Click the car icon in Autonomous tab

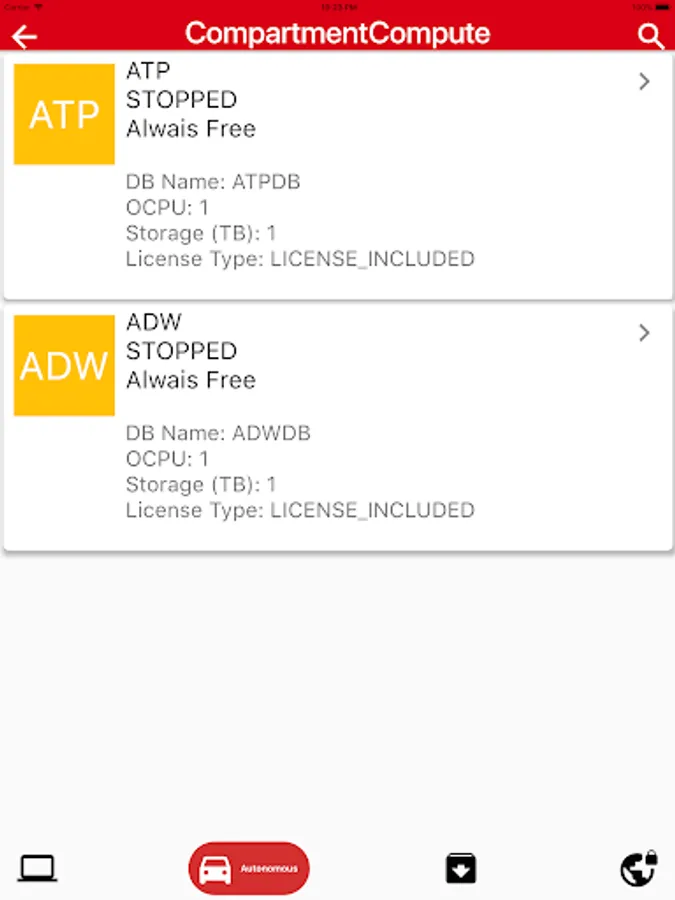click(215, 869)
